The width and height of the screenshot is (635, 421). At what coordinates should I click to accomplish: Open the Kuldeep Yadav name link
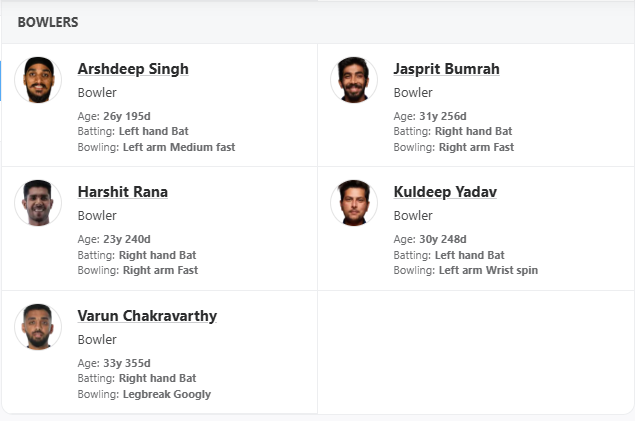pos(445,192)
